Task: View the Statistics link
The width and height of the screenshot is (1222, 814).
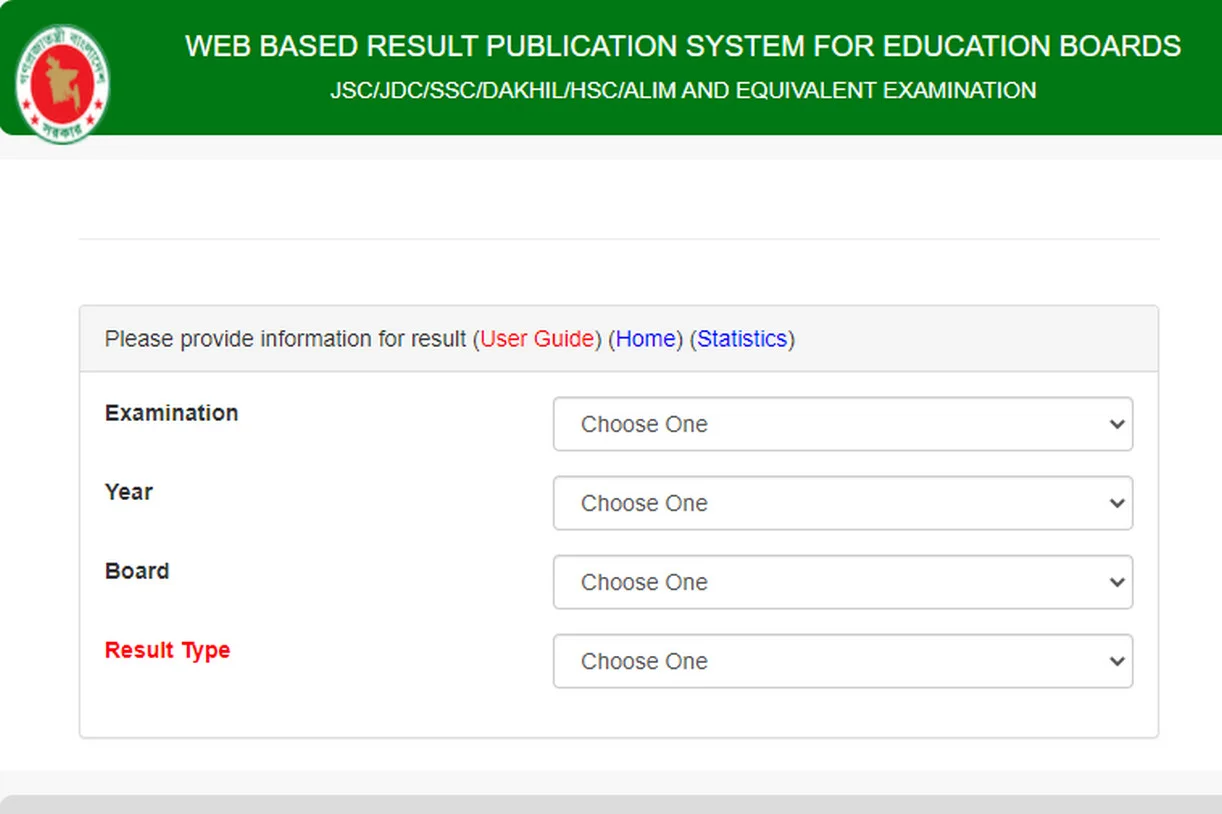Action: (742, 339)
